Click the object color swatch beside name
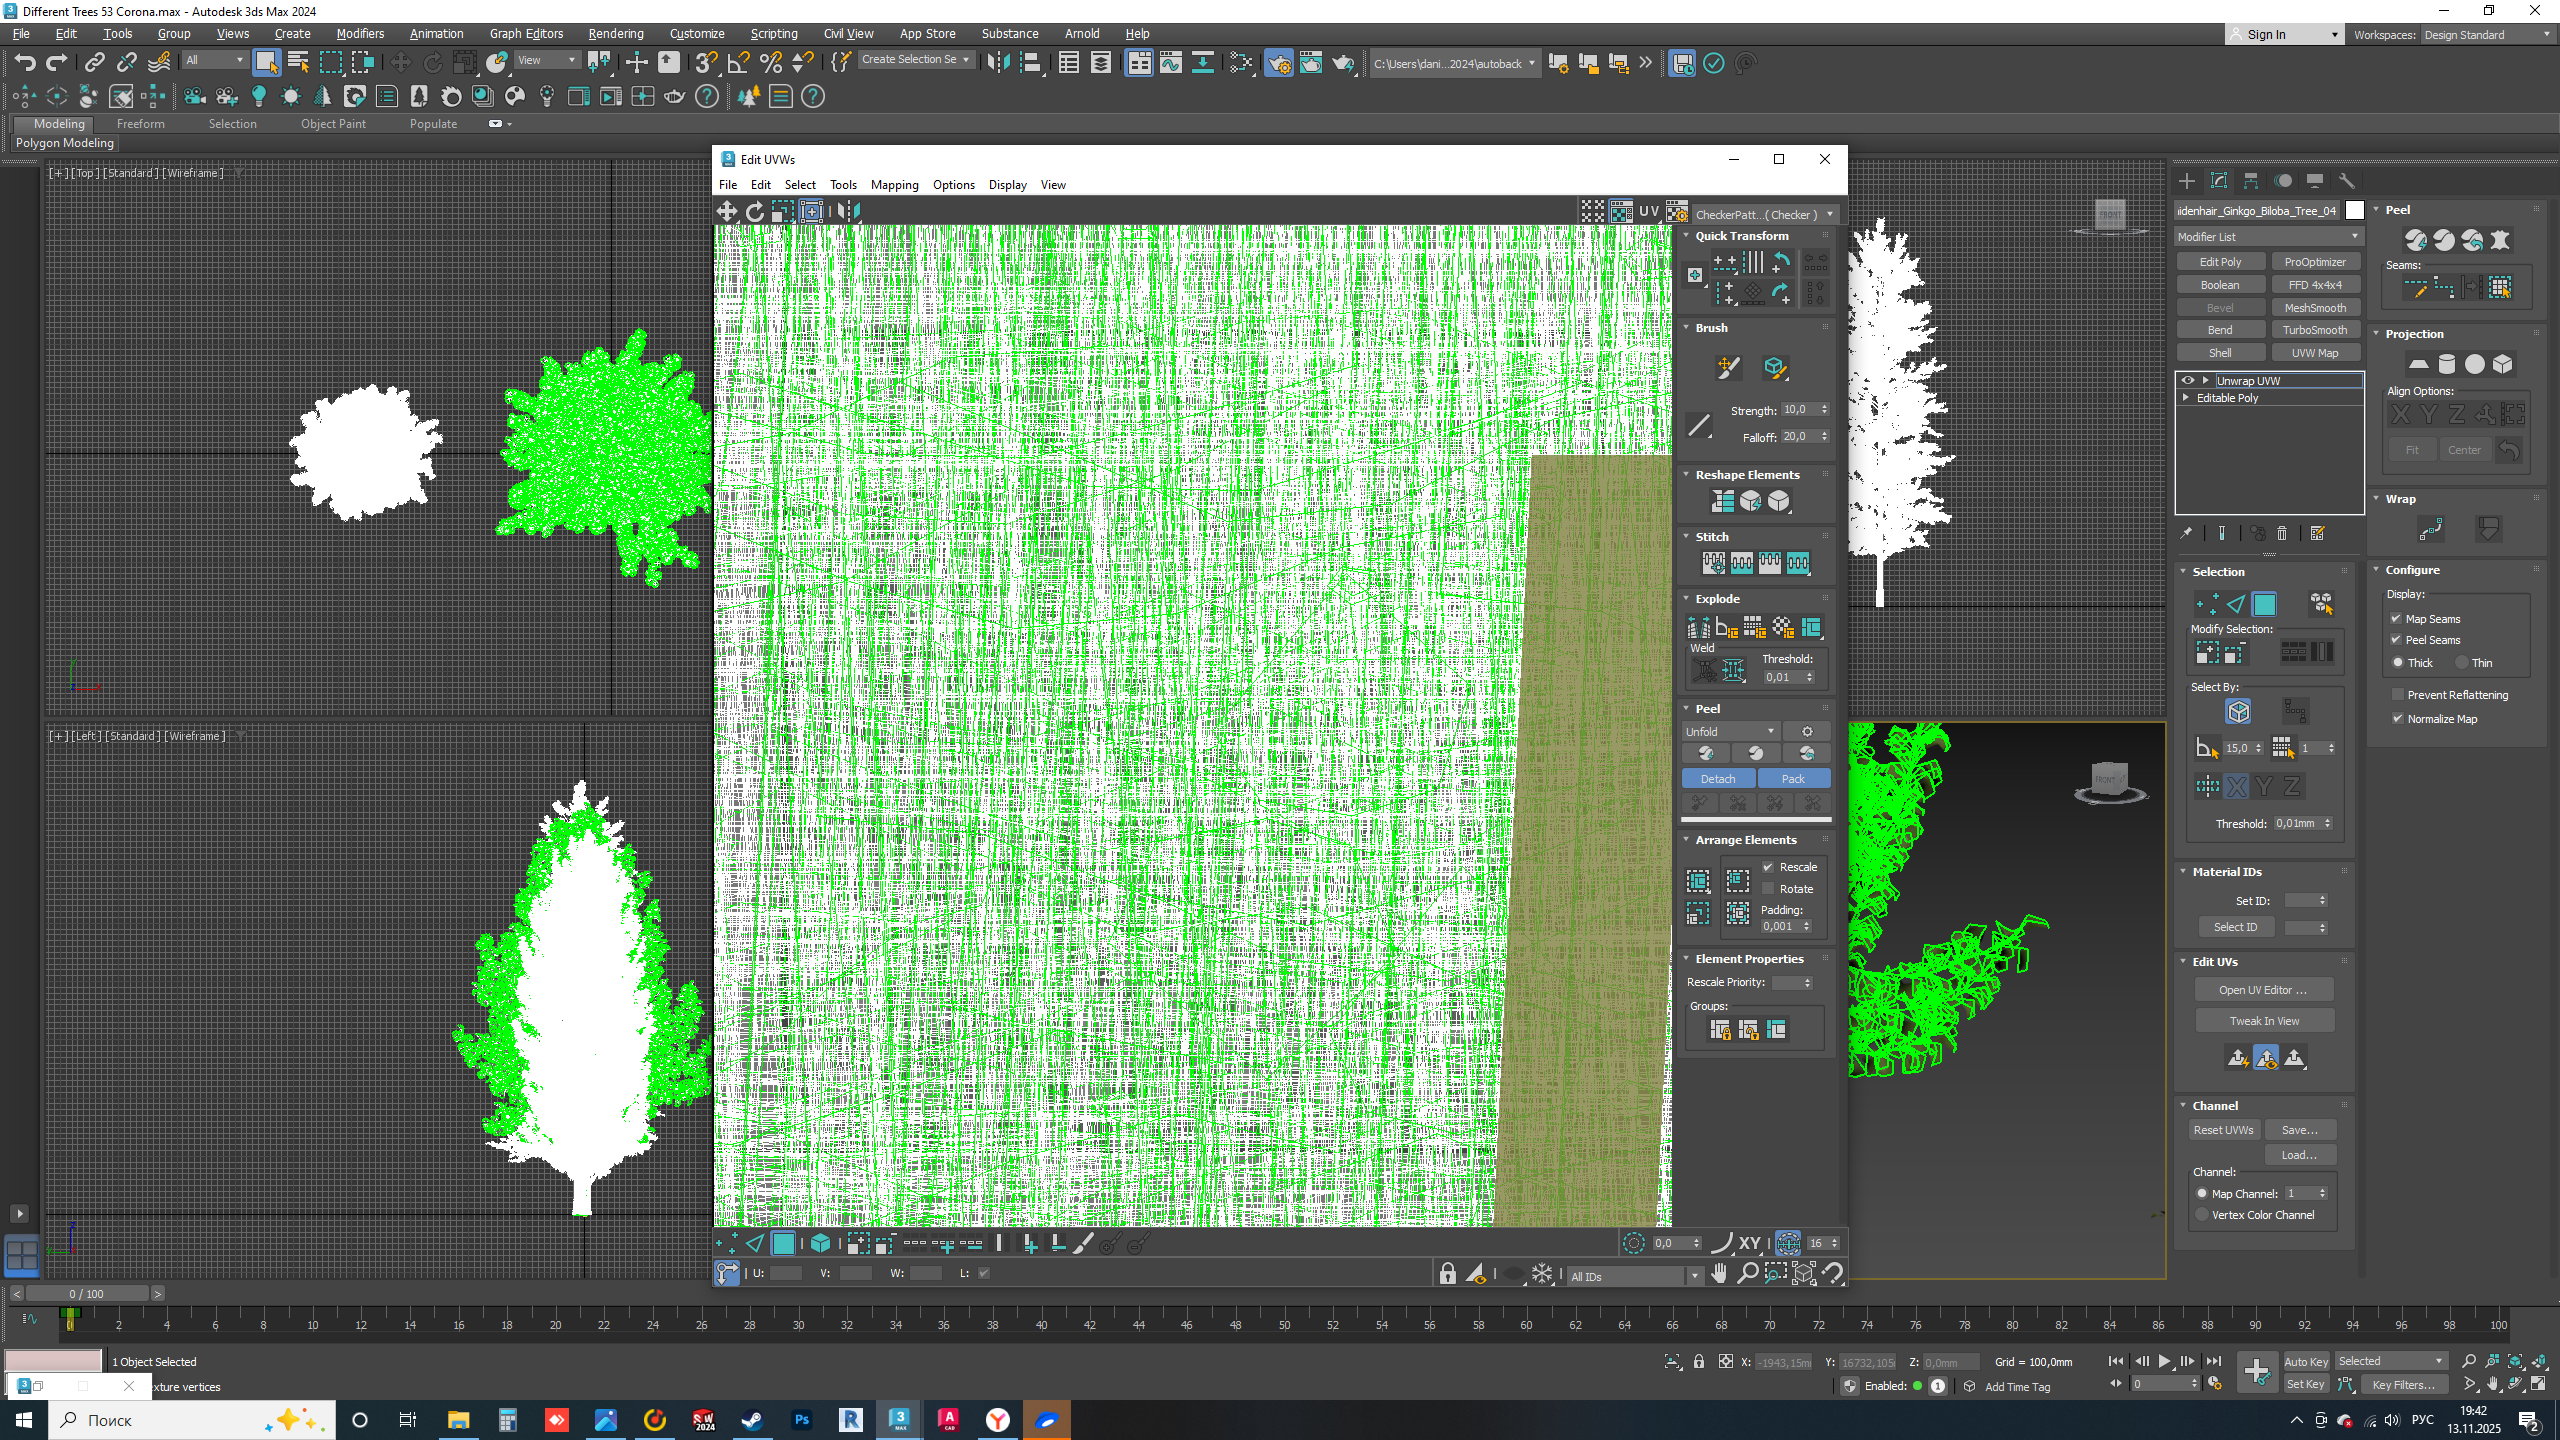 tap(2355, 210)
